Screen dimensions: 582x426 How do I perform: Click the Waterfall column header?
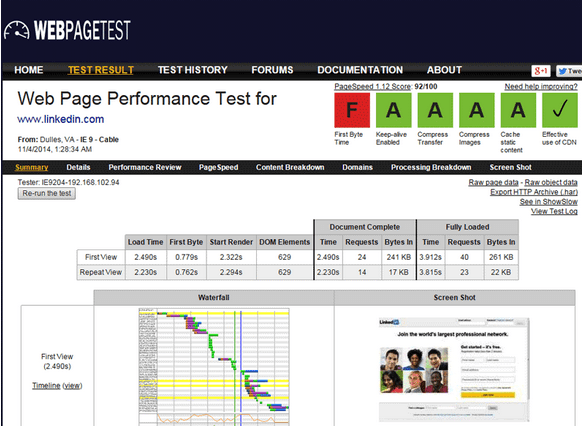[214, 298]
